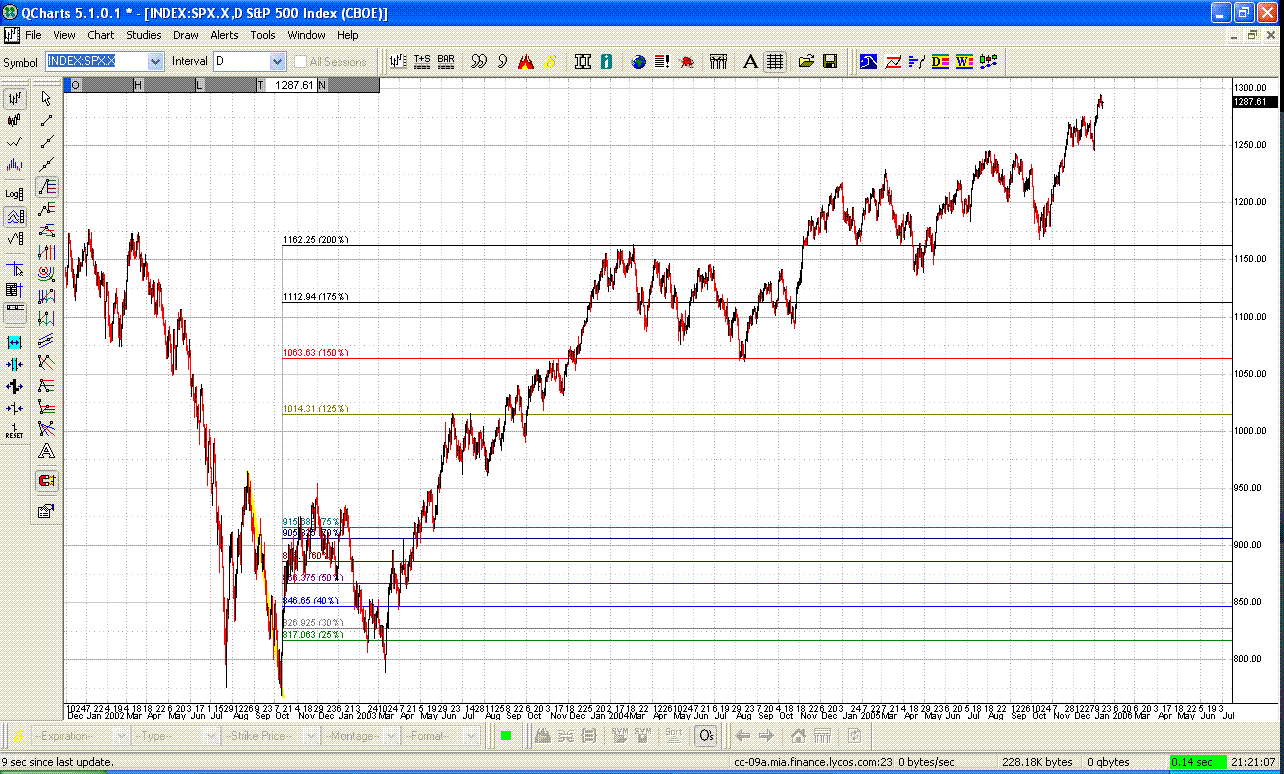
Task: Click the red 1063.63 (150%) level line label
Action: click(x=315, y=353)
